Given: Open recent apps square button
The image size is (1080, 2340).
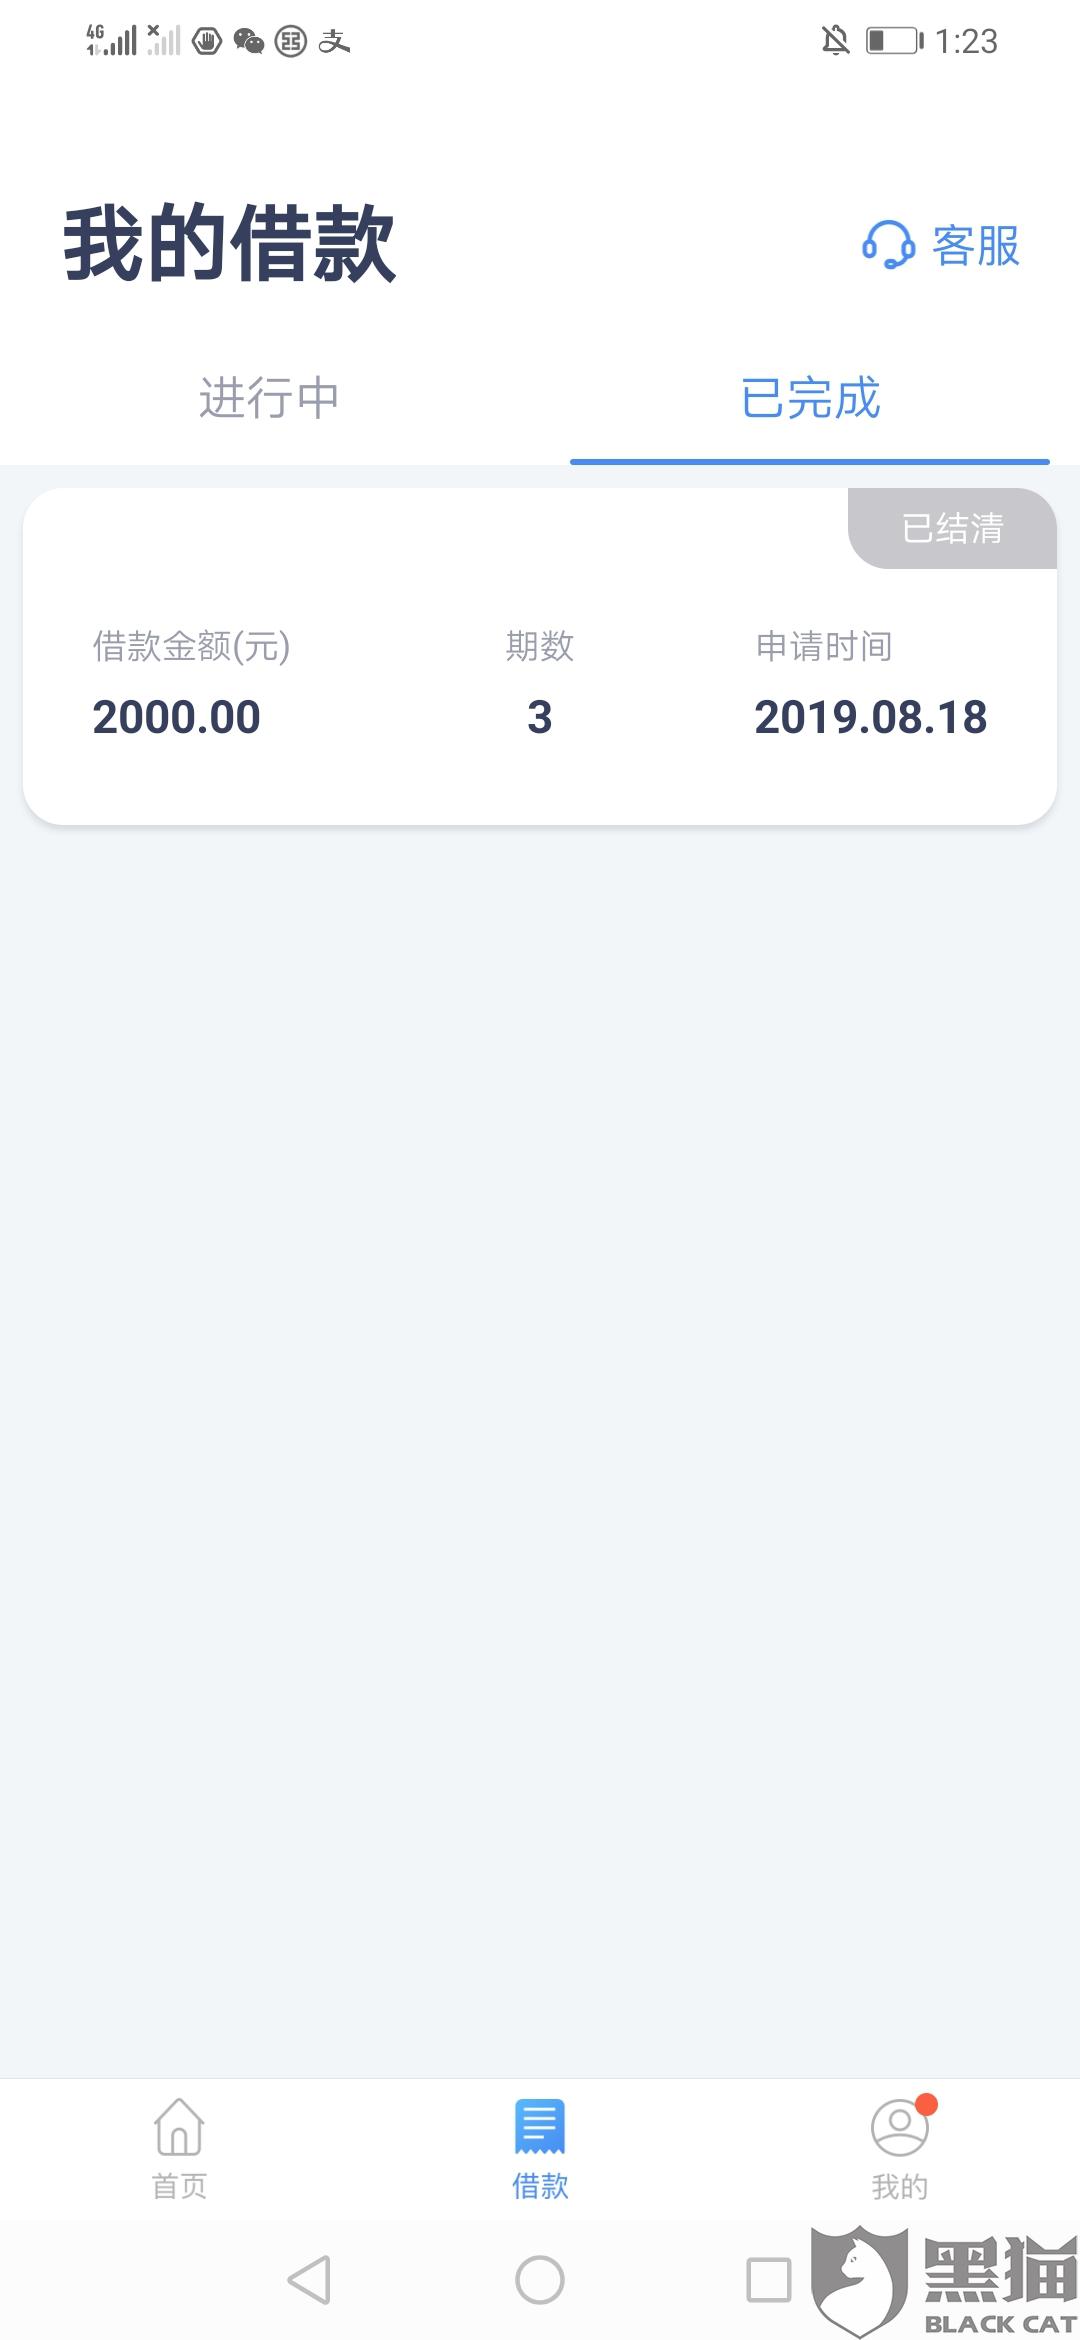Looking at the screenshot, I should point(769,2280).
